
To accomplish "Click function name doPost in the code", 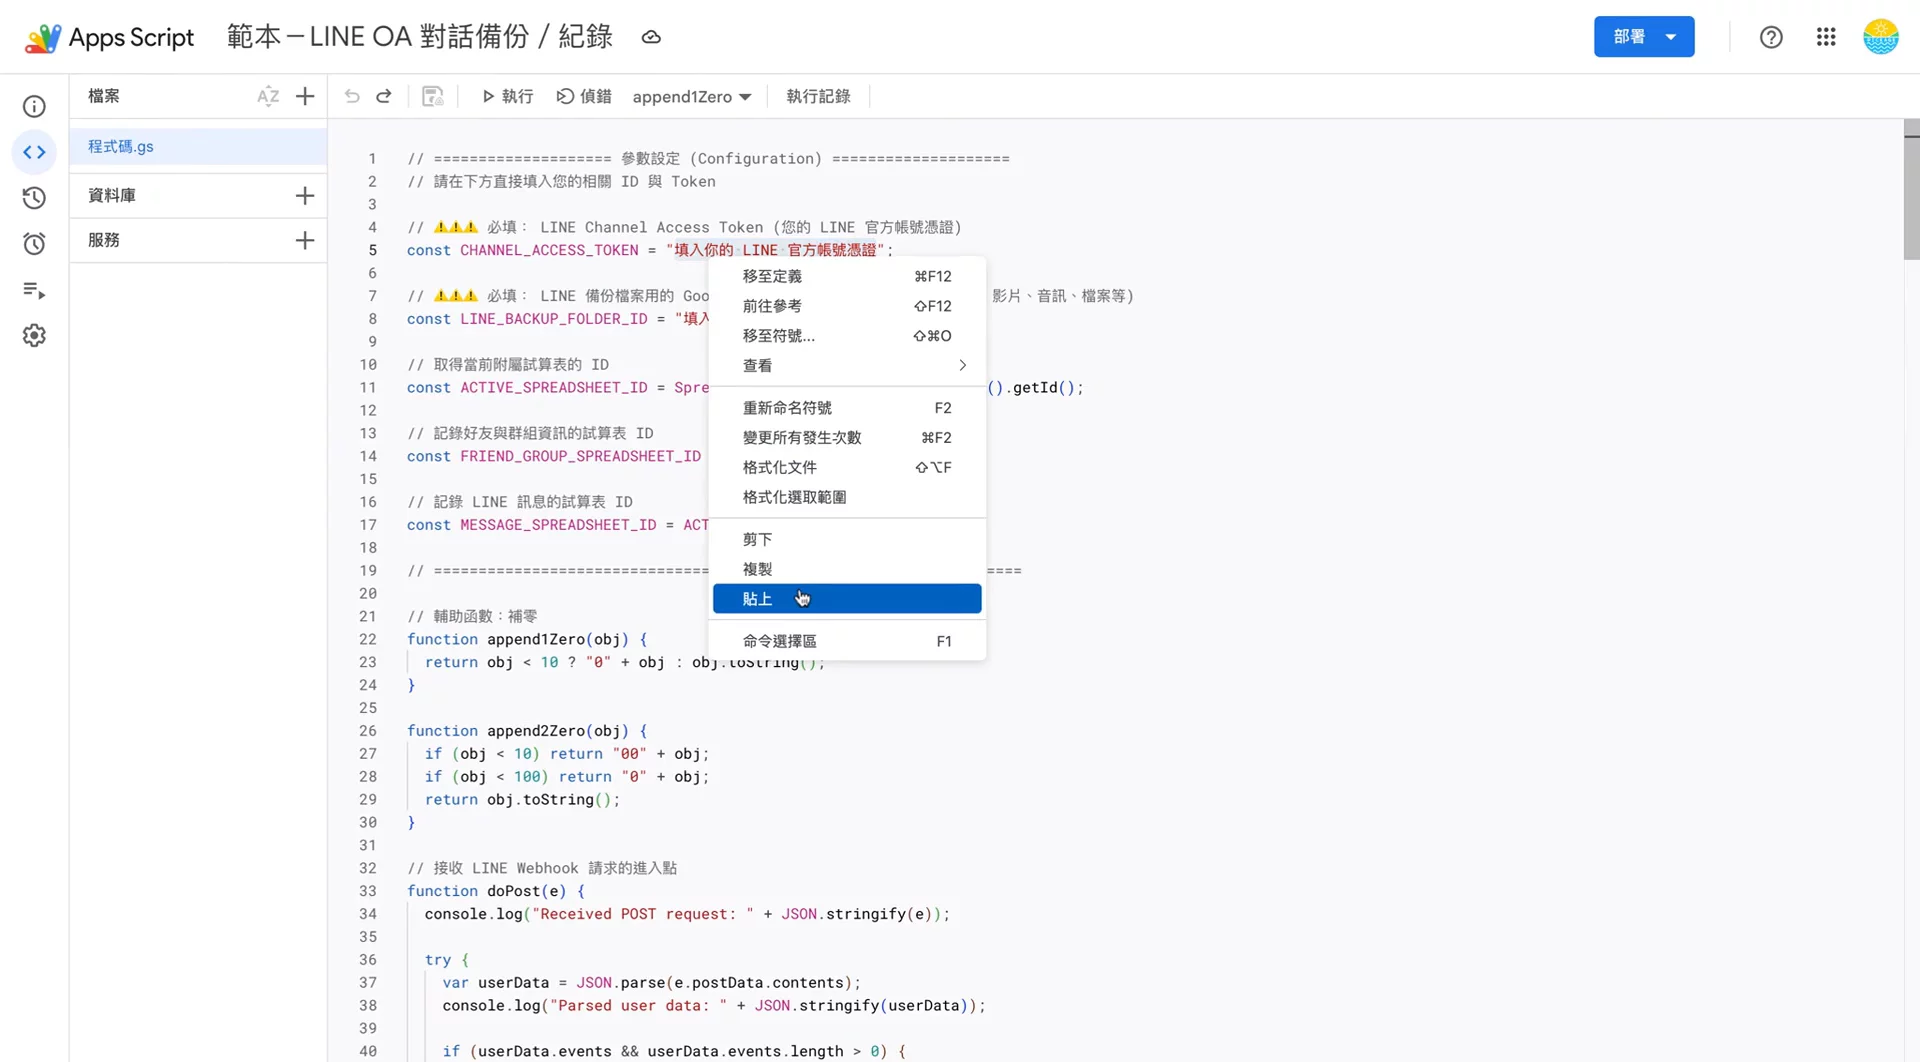I will click(513, 891).
